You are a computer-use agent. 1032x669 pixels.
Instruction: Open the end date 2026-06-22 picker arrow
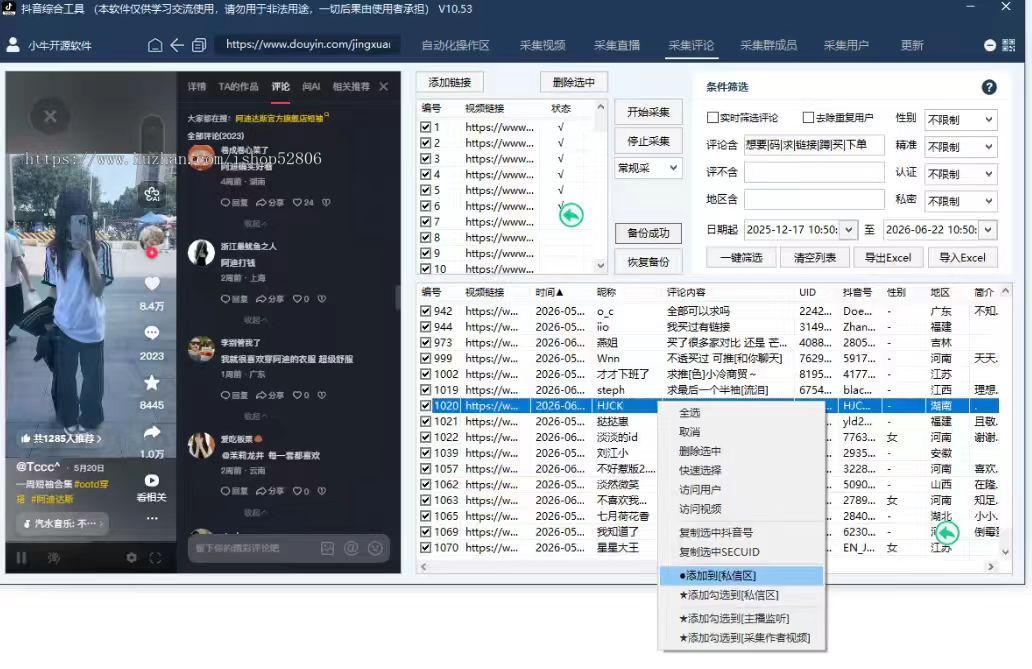point(989,230)
